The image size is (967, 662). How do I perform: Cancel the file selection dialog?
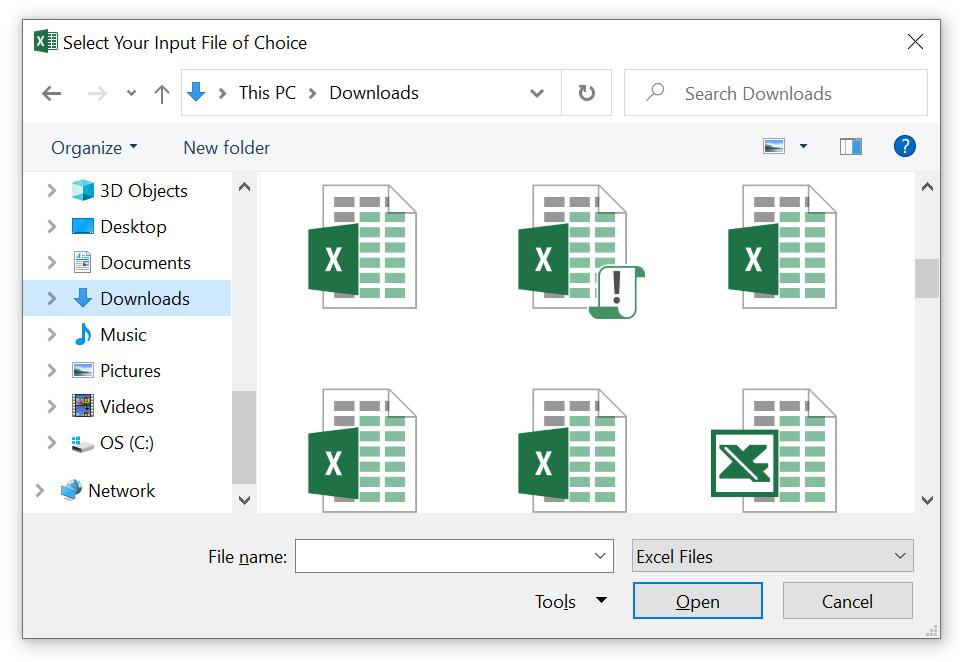(847, 601)
